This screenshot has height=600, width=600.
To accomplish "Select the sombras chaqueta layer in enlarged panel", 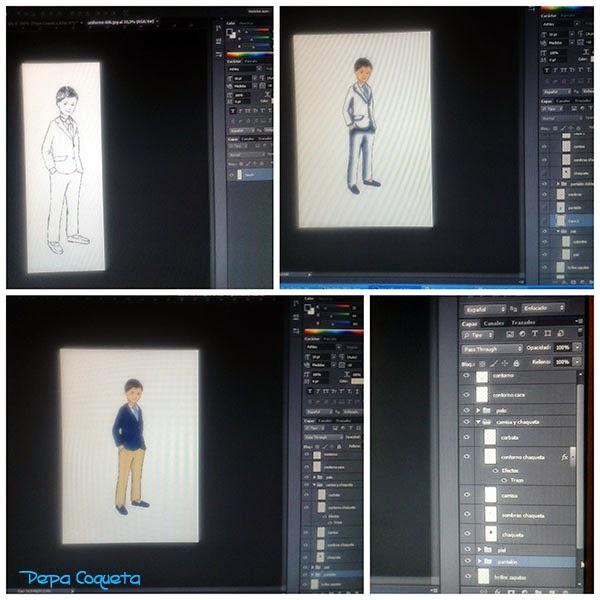I will (520, 514).
